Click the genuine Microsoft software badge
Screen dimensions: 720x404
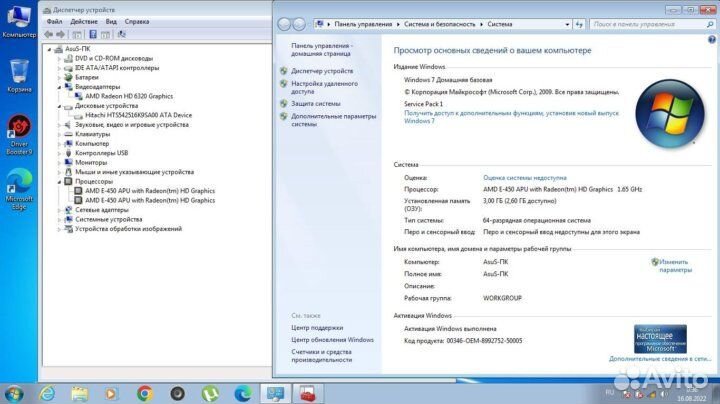660,339
